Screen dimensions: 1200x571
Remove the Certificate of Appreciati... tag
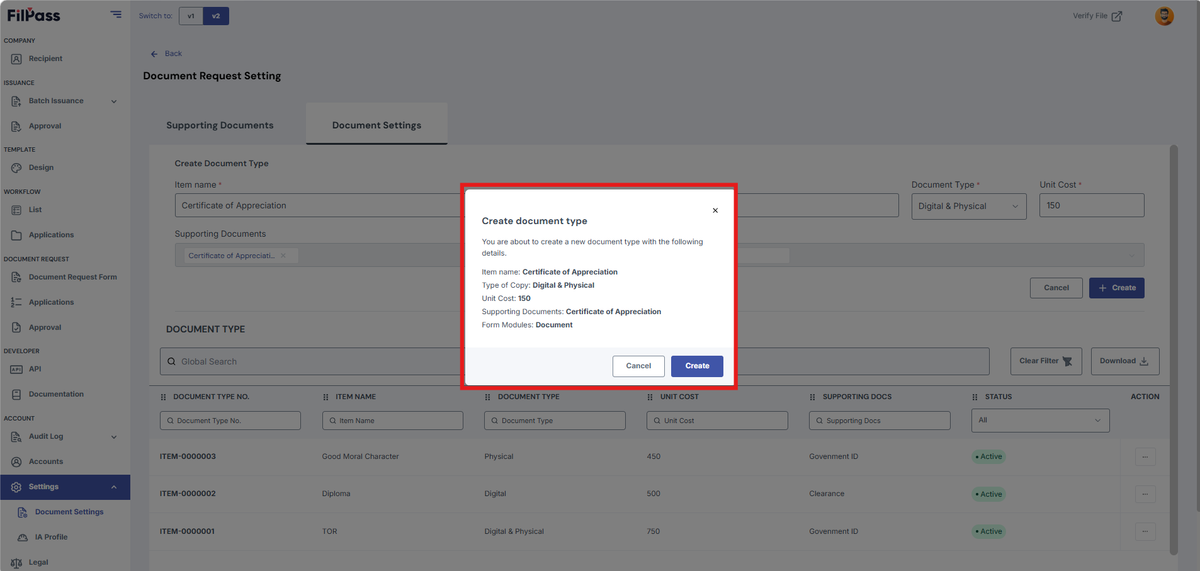(283, 256)
